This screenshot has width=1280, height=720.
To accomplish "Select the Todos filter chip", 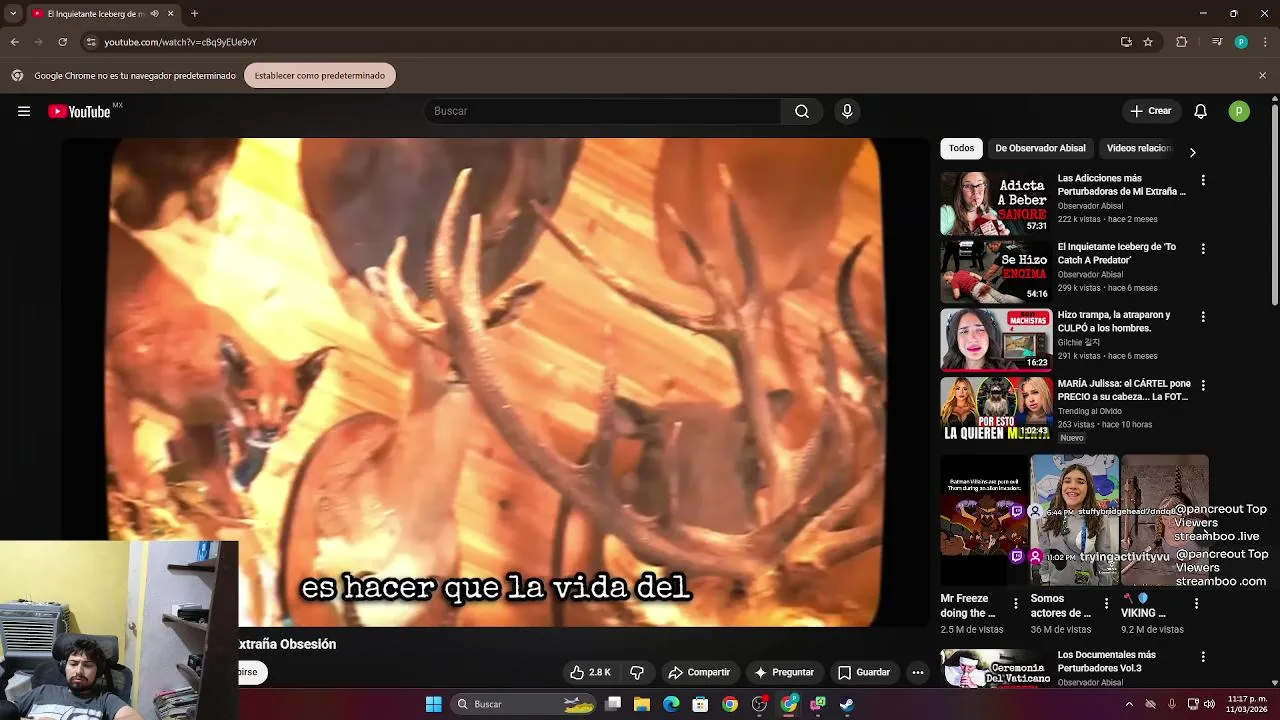I will pos(961,148).
